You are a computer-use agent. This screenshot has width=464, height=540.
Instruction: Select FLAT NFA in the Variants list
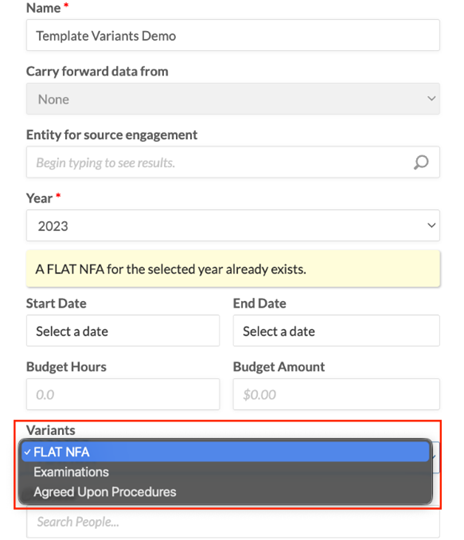[226, 452]
